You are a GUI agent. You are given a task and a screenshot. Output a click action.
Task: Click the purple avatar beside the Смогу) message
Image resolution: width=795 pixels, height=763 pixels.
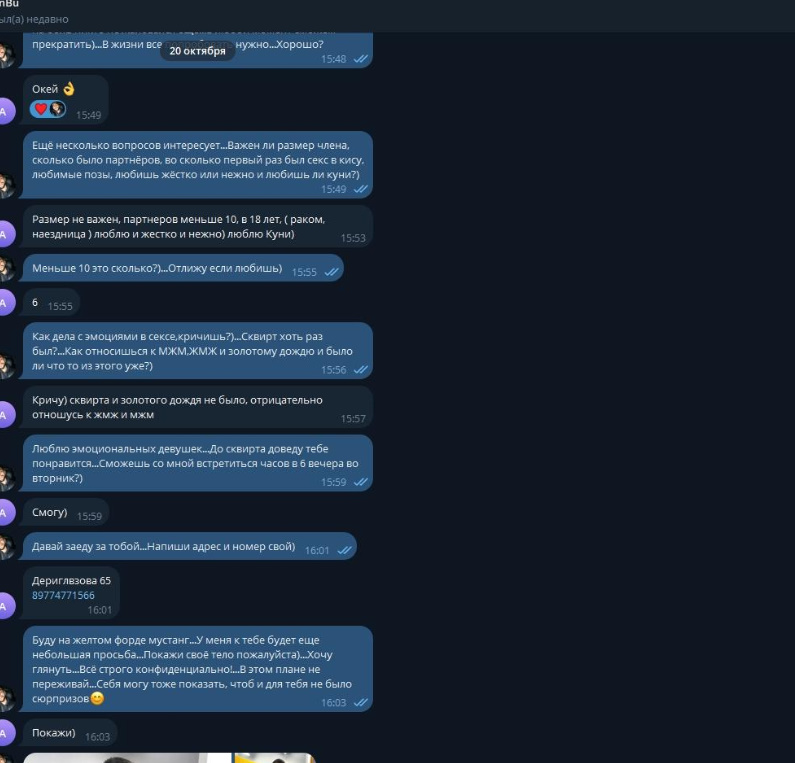tap(5, 512)
